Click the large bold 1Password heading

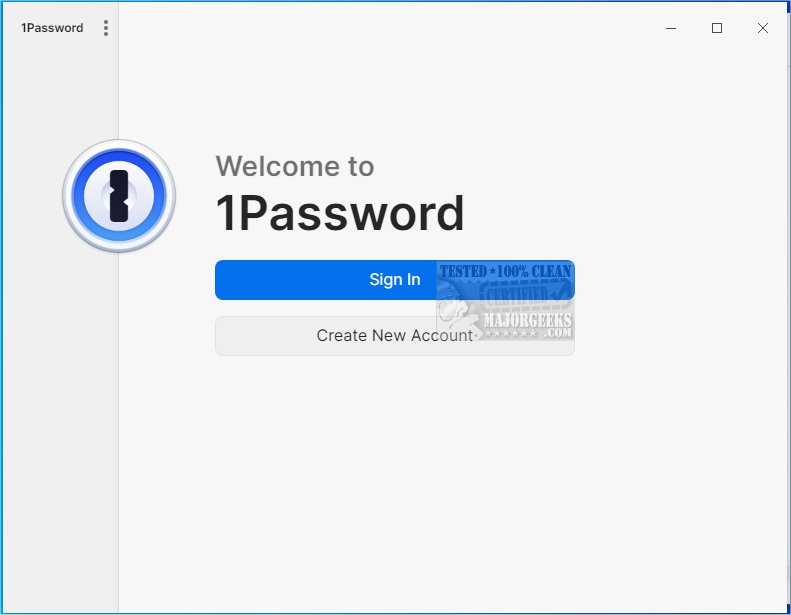click(x=340, y=213)
